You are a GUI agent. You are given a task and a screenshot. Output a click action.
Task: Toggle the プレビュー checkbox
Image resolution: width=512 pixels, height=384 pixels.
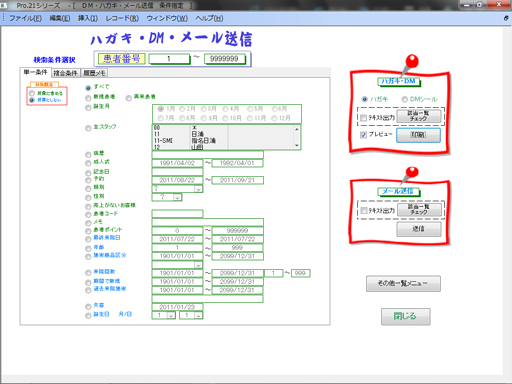click(x=364, y=135)
